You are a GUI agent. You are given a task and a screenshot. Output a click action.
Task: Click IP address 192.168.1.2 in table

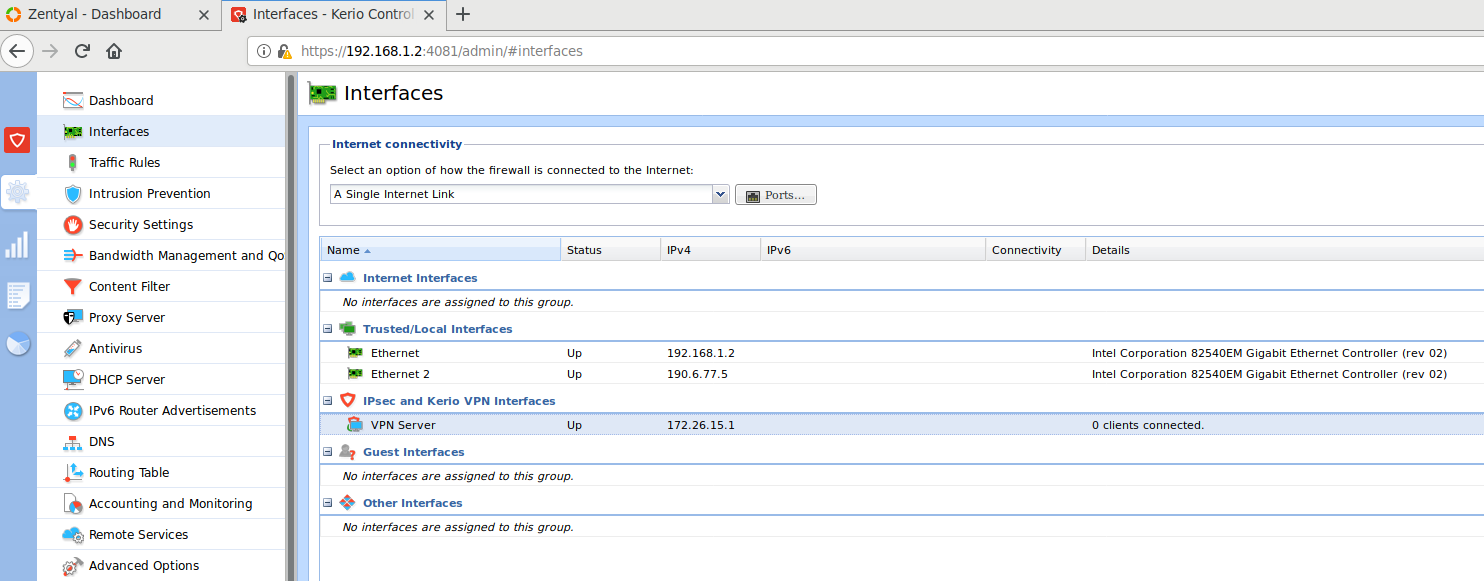(700, 353)
